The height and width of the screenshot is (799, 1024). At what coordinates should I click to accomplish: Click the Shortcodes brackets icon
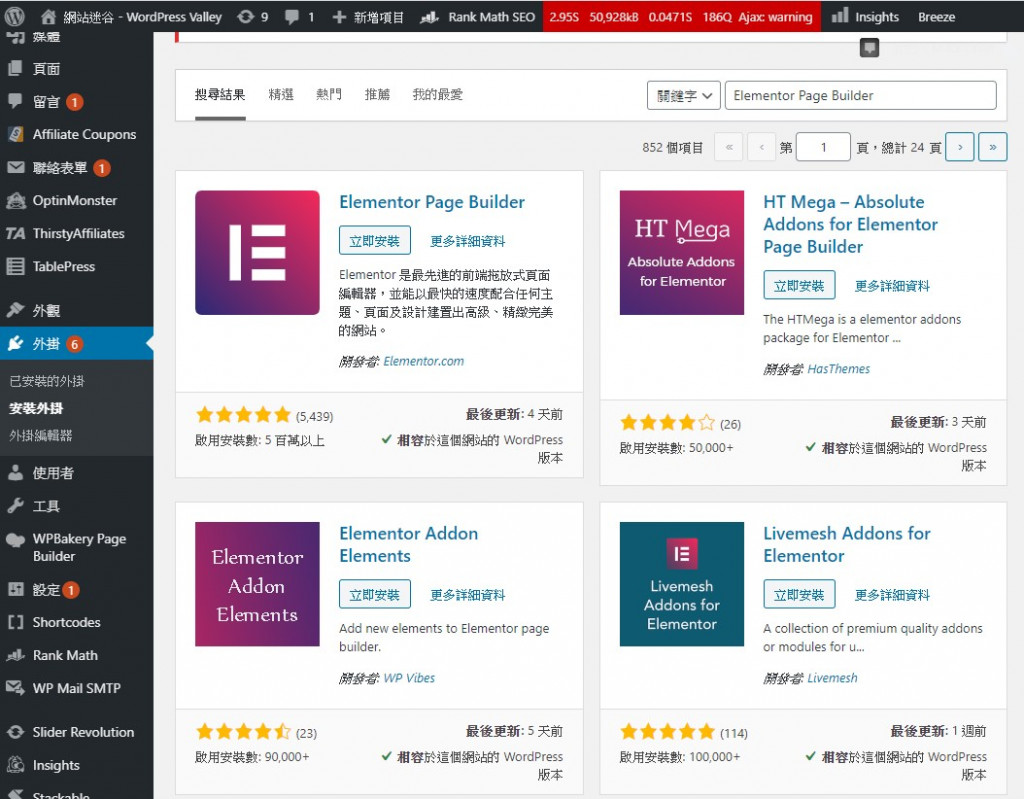click(x=15, y=622)
